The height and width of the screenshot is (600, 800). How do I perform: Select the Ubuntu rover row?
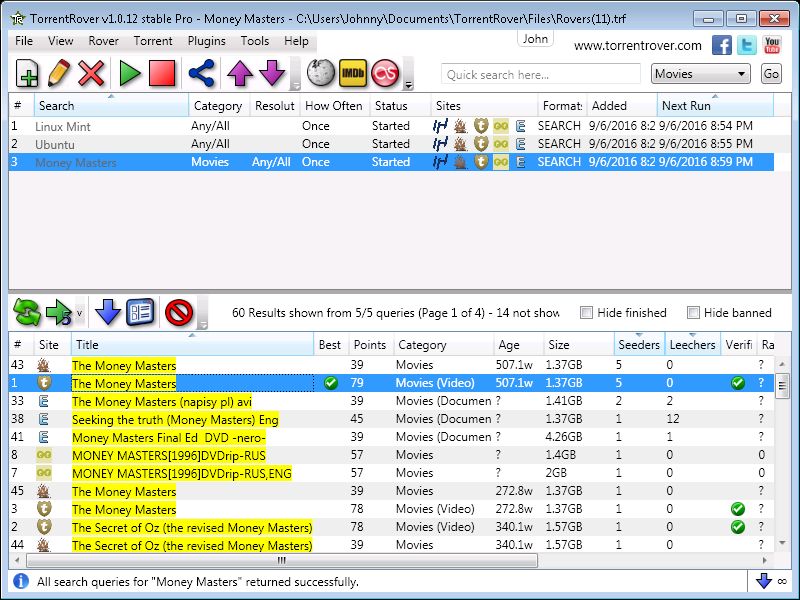[391, 144]
